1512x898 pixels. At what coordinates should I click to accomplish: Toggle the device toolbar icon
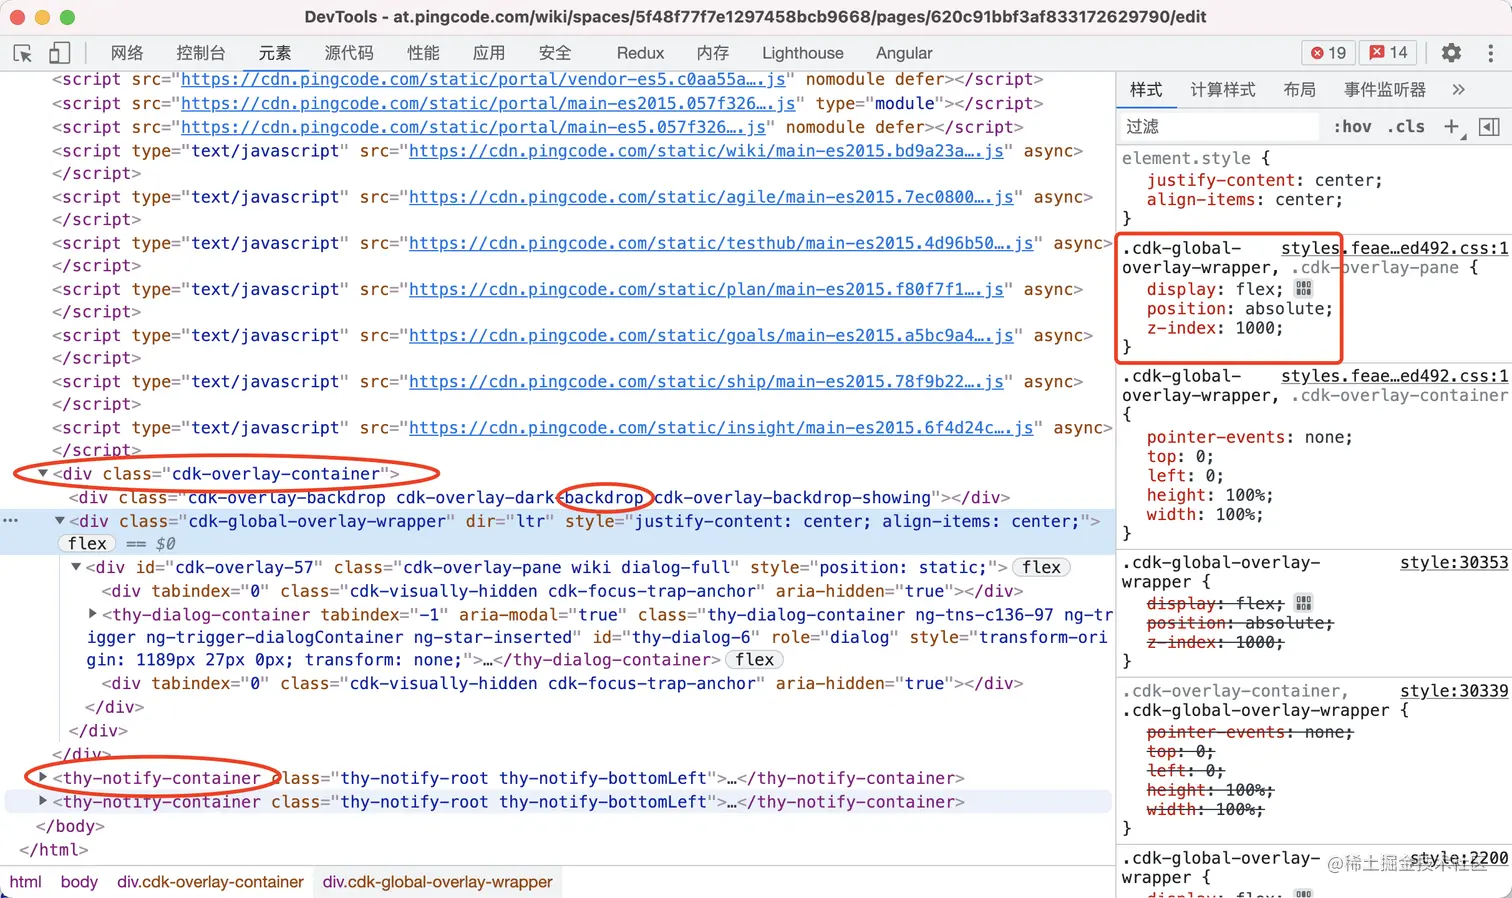59,53
